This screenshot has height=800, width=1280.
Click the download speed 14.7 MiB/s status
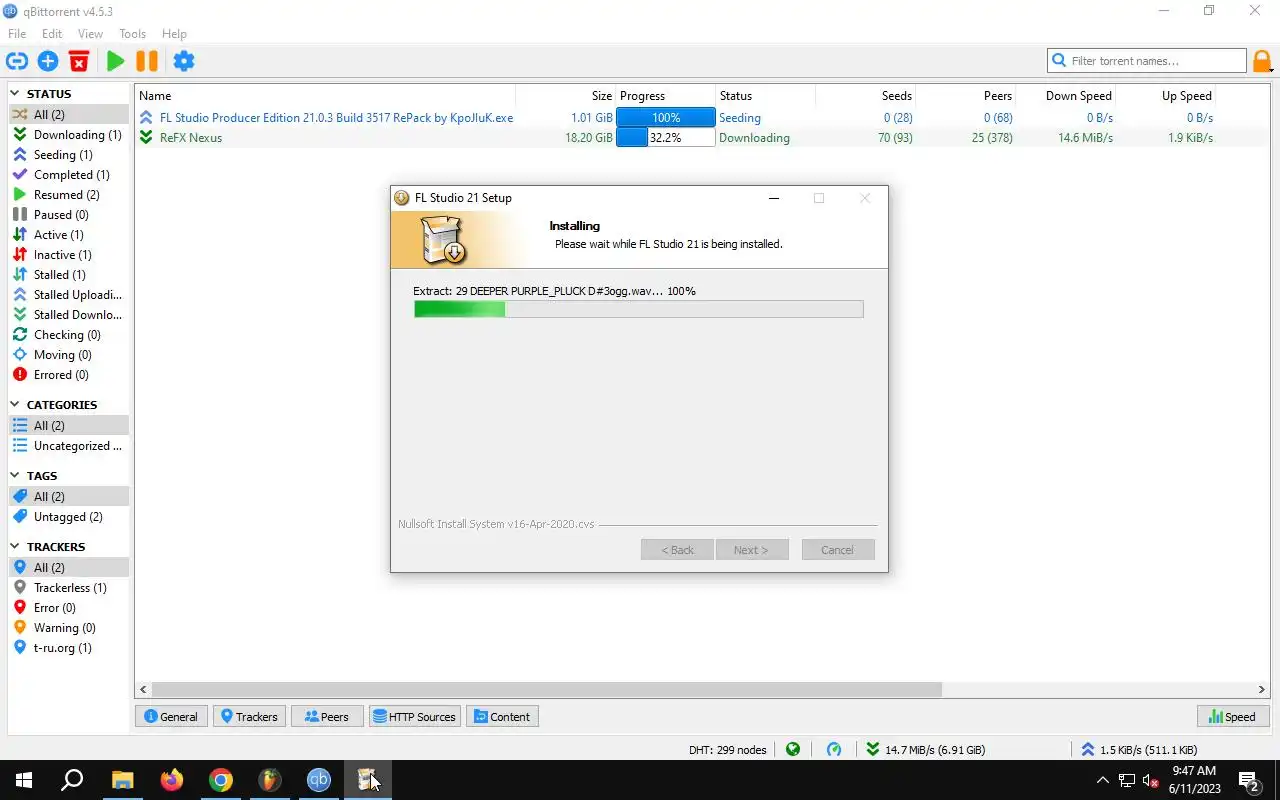point(925,750)
